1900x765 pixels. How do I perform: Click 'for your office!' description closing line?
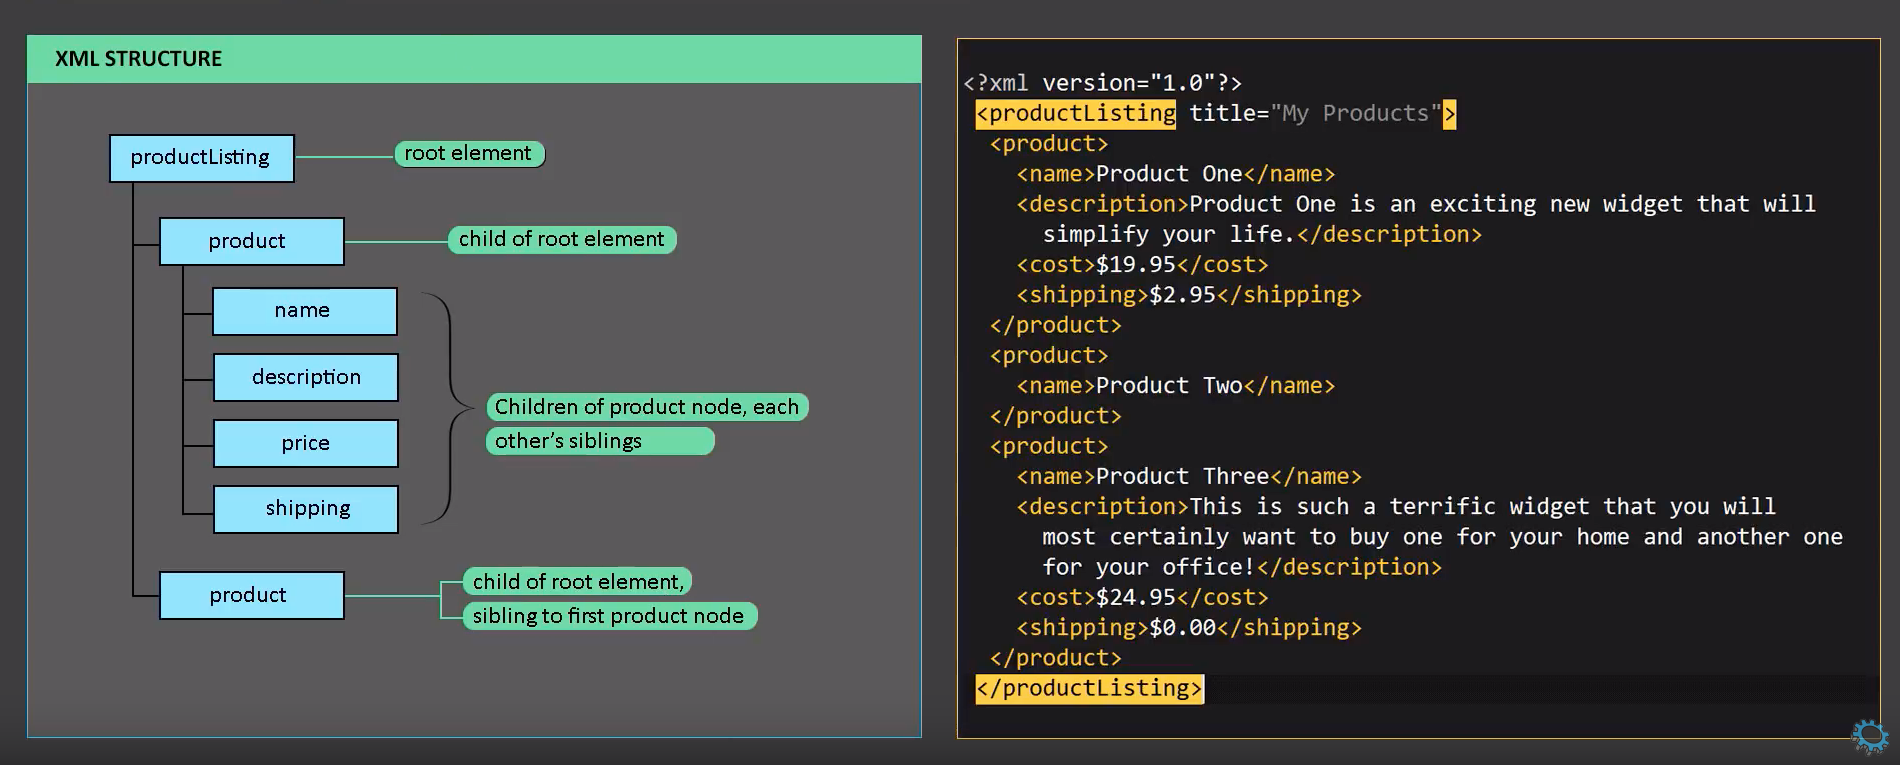[1242, 567]
